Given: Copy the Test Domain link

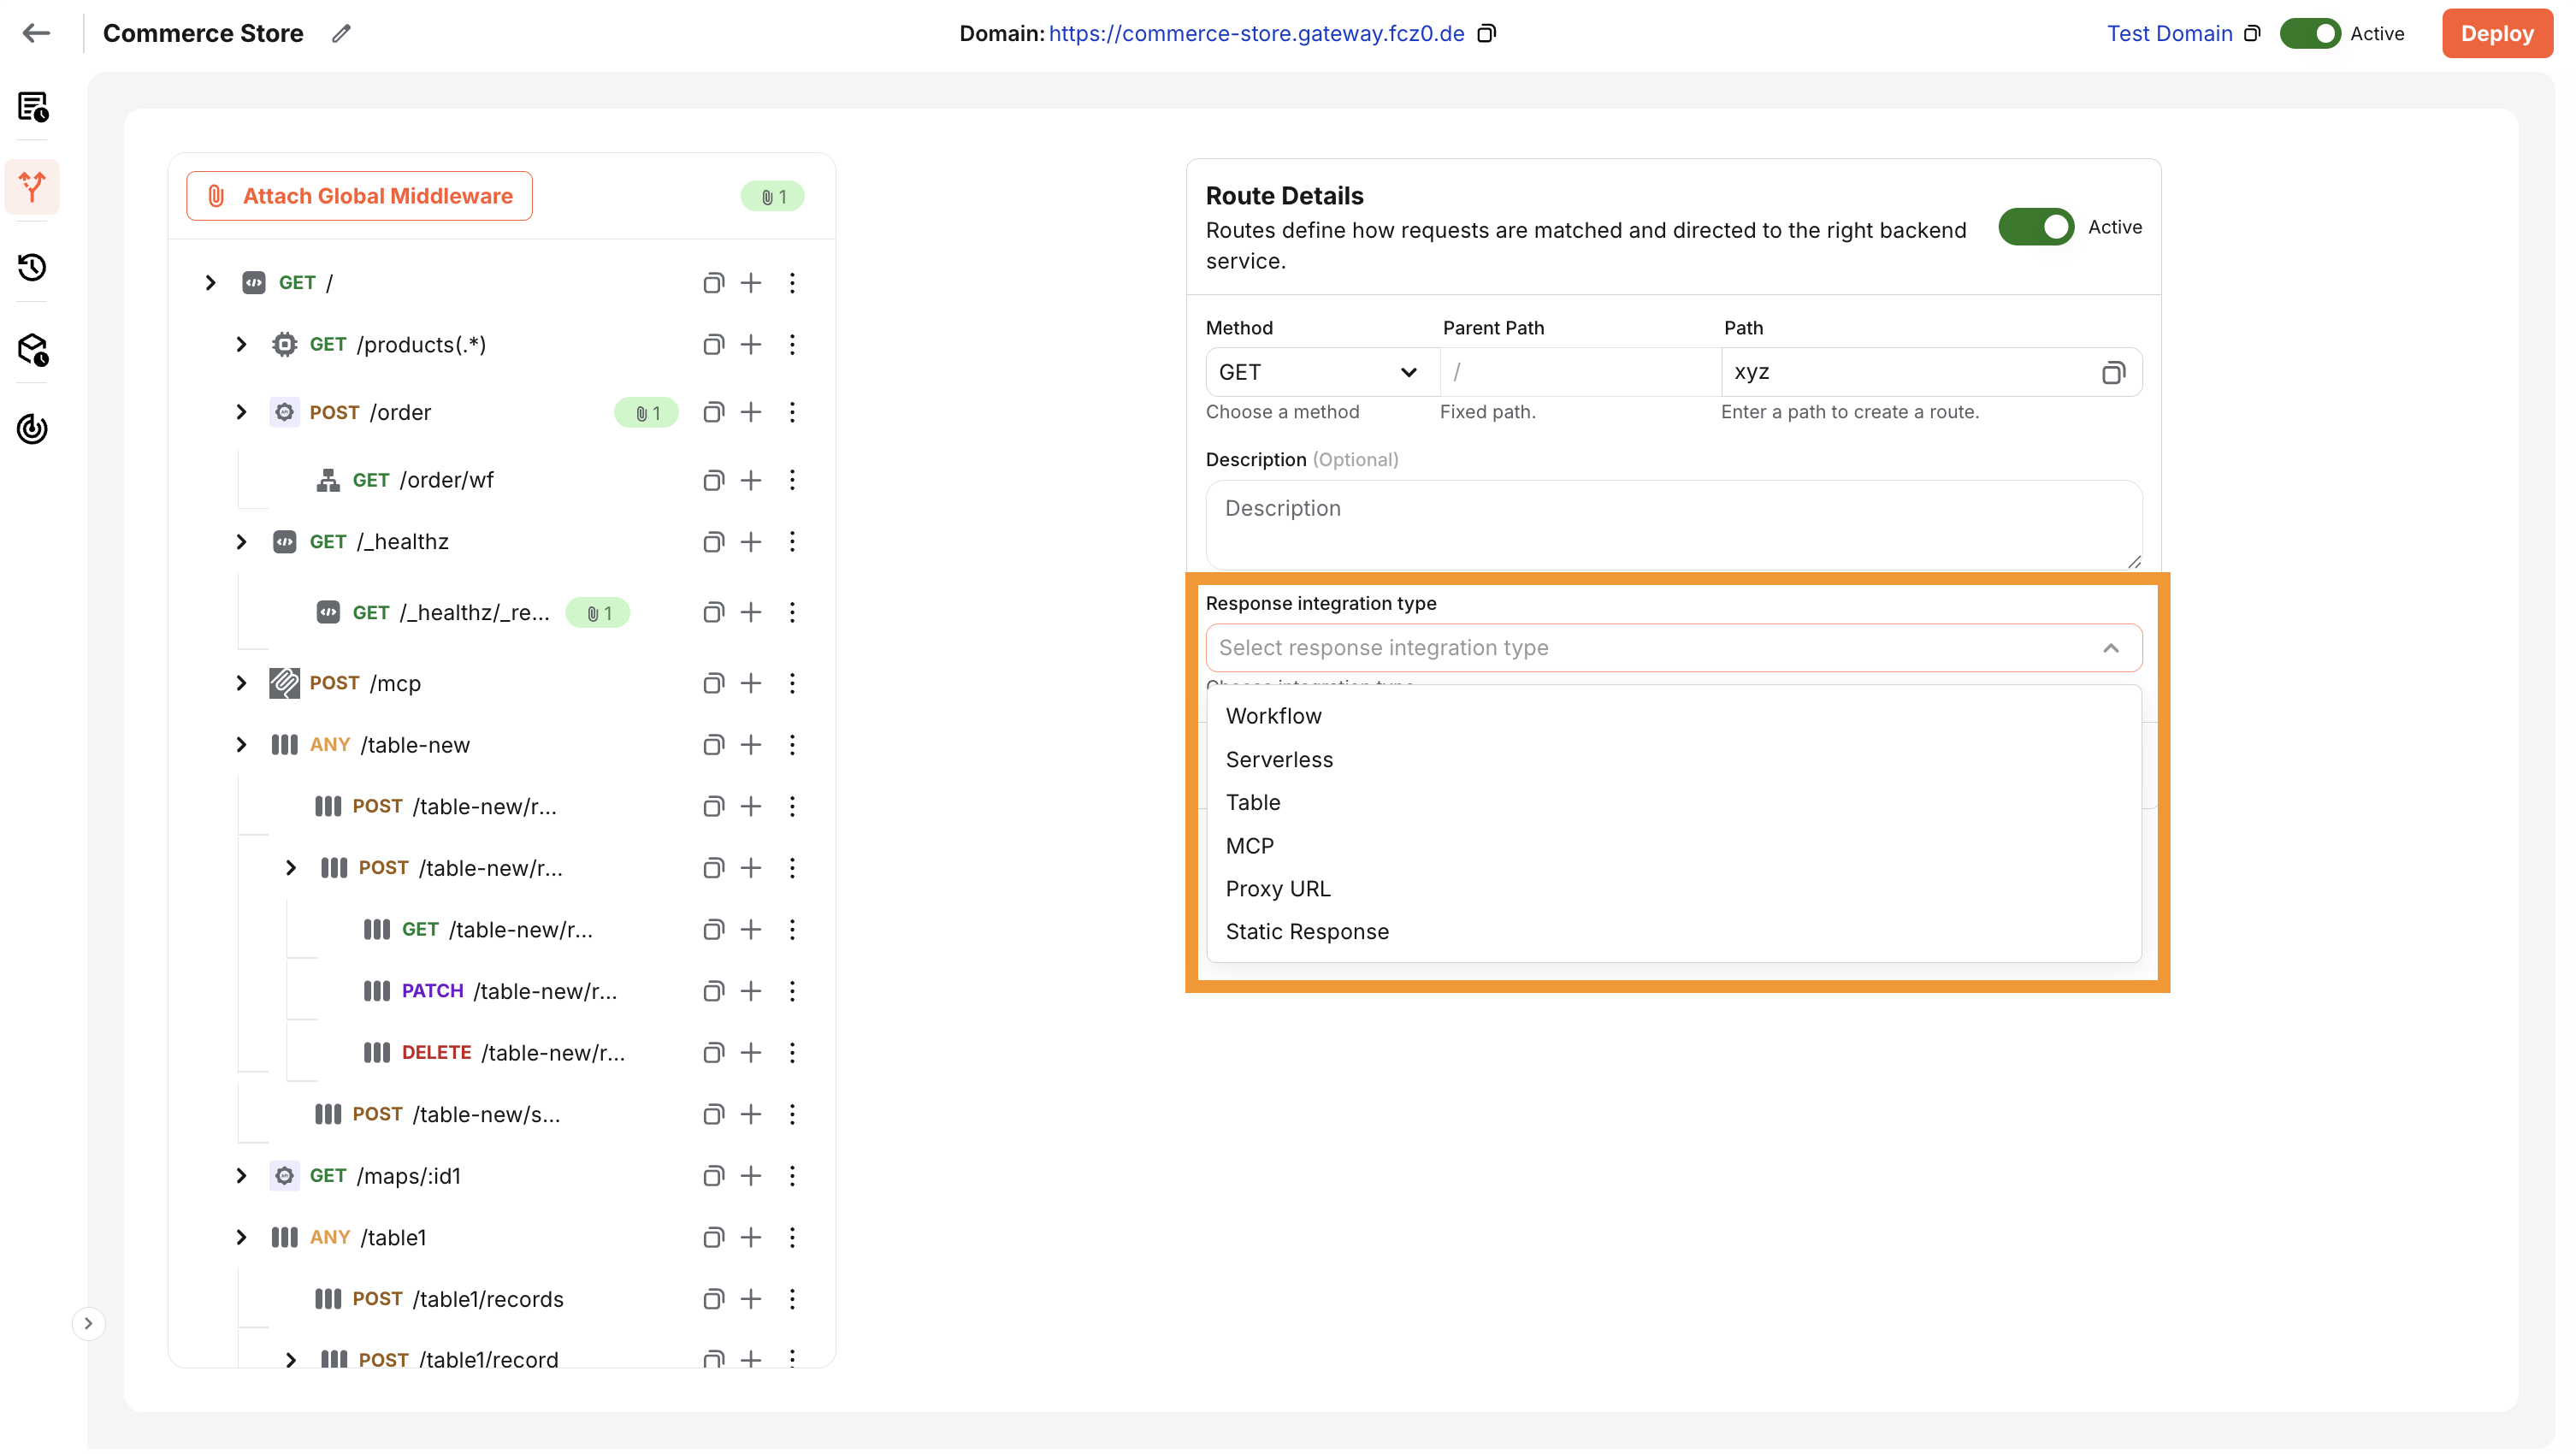Looking at the screenshot, I should coord(2252,33).
